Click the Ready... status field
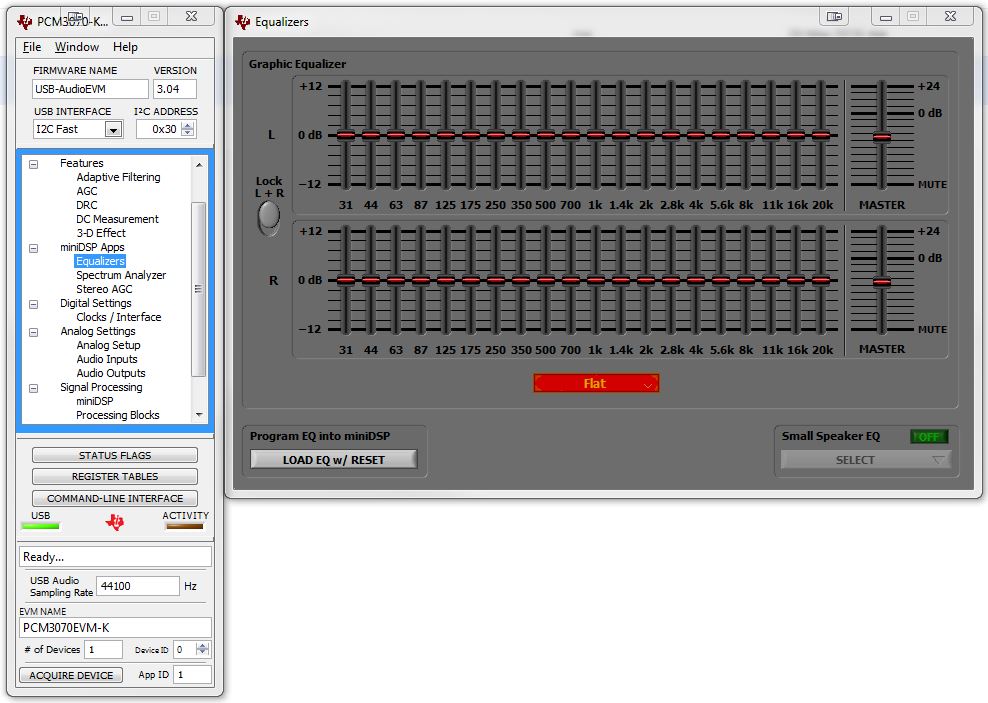 pyautogui.click(x=115, y=557)
